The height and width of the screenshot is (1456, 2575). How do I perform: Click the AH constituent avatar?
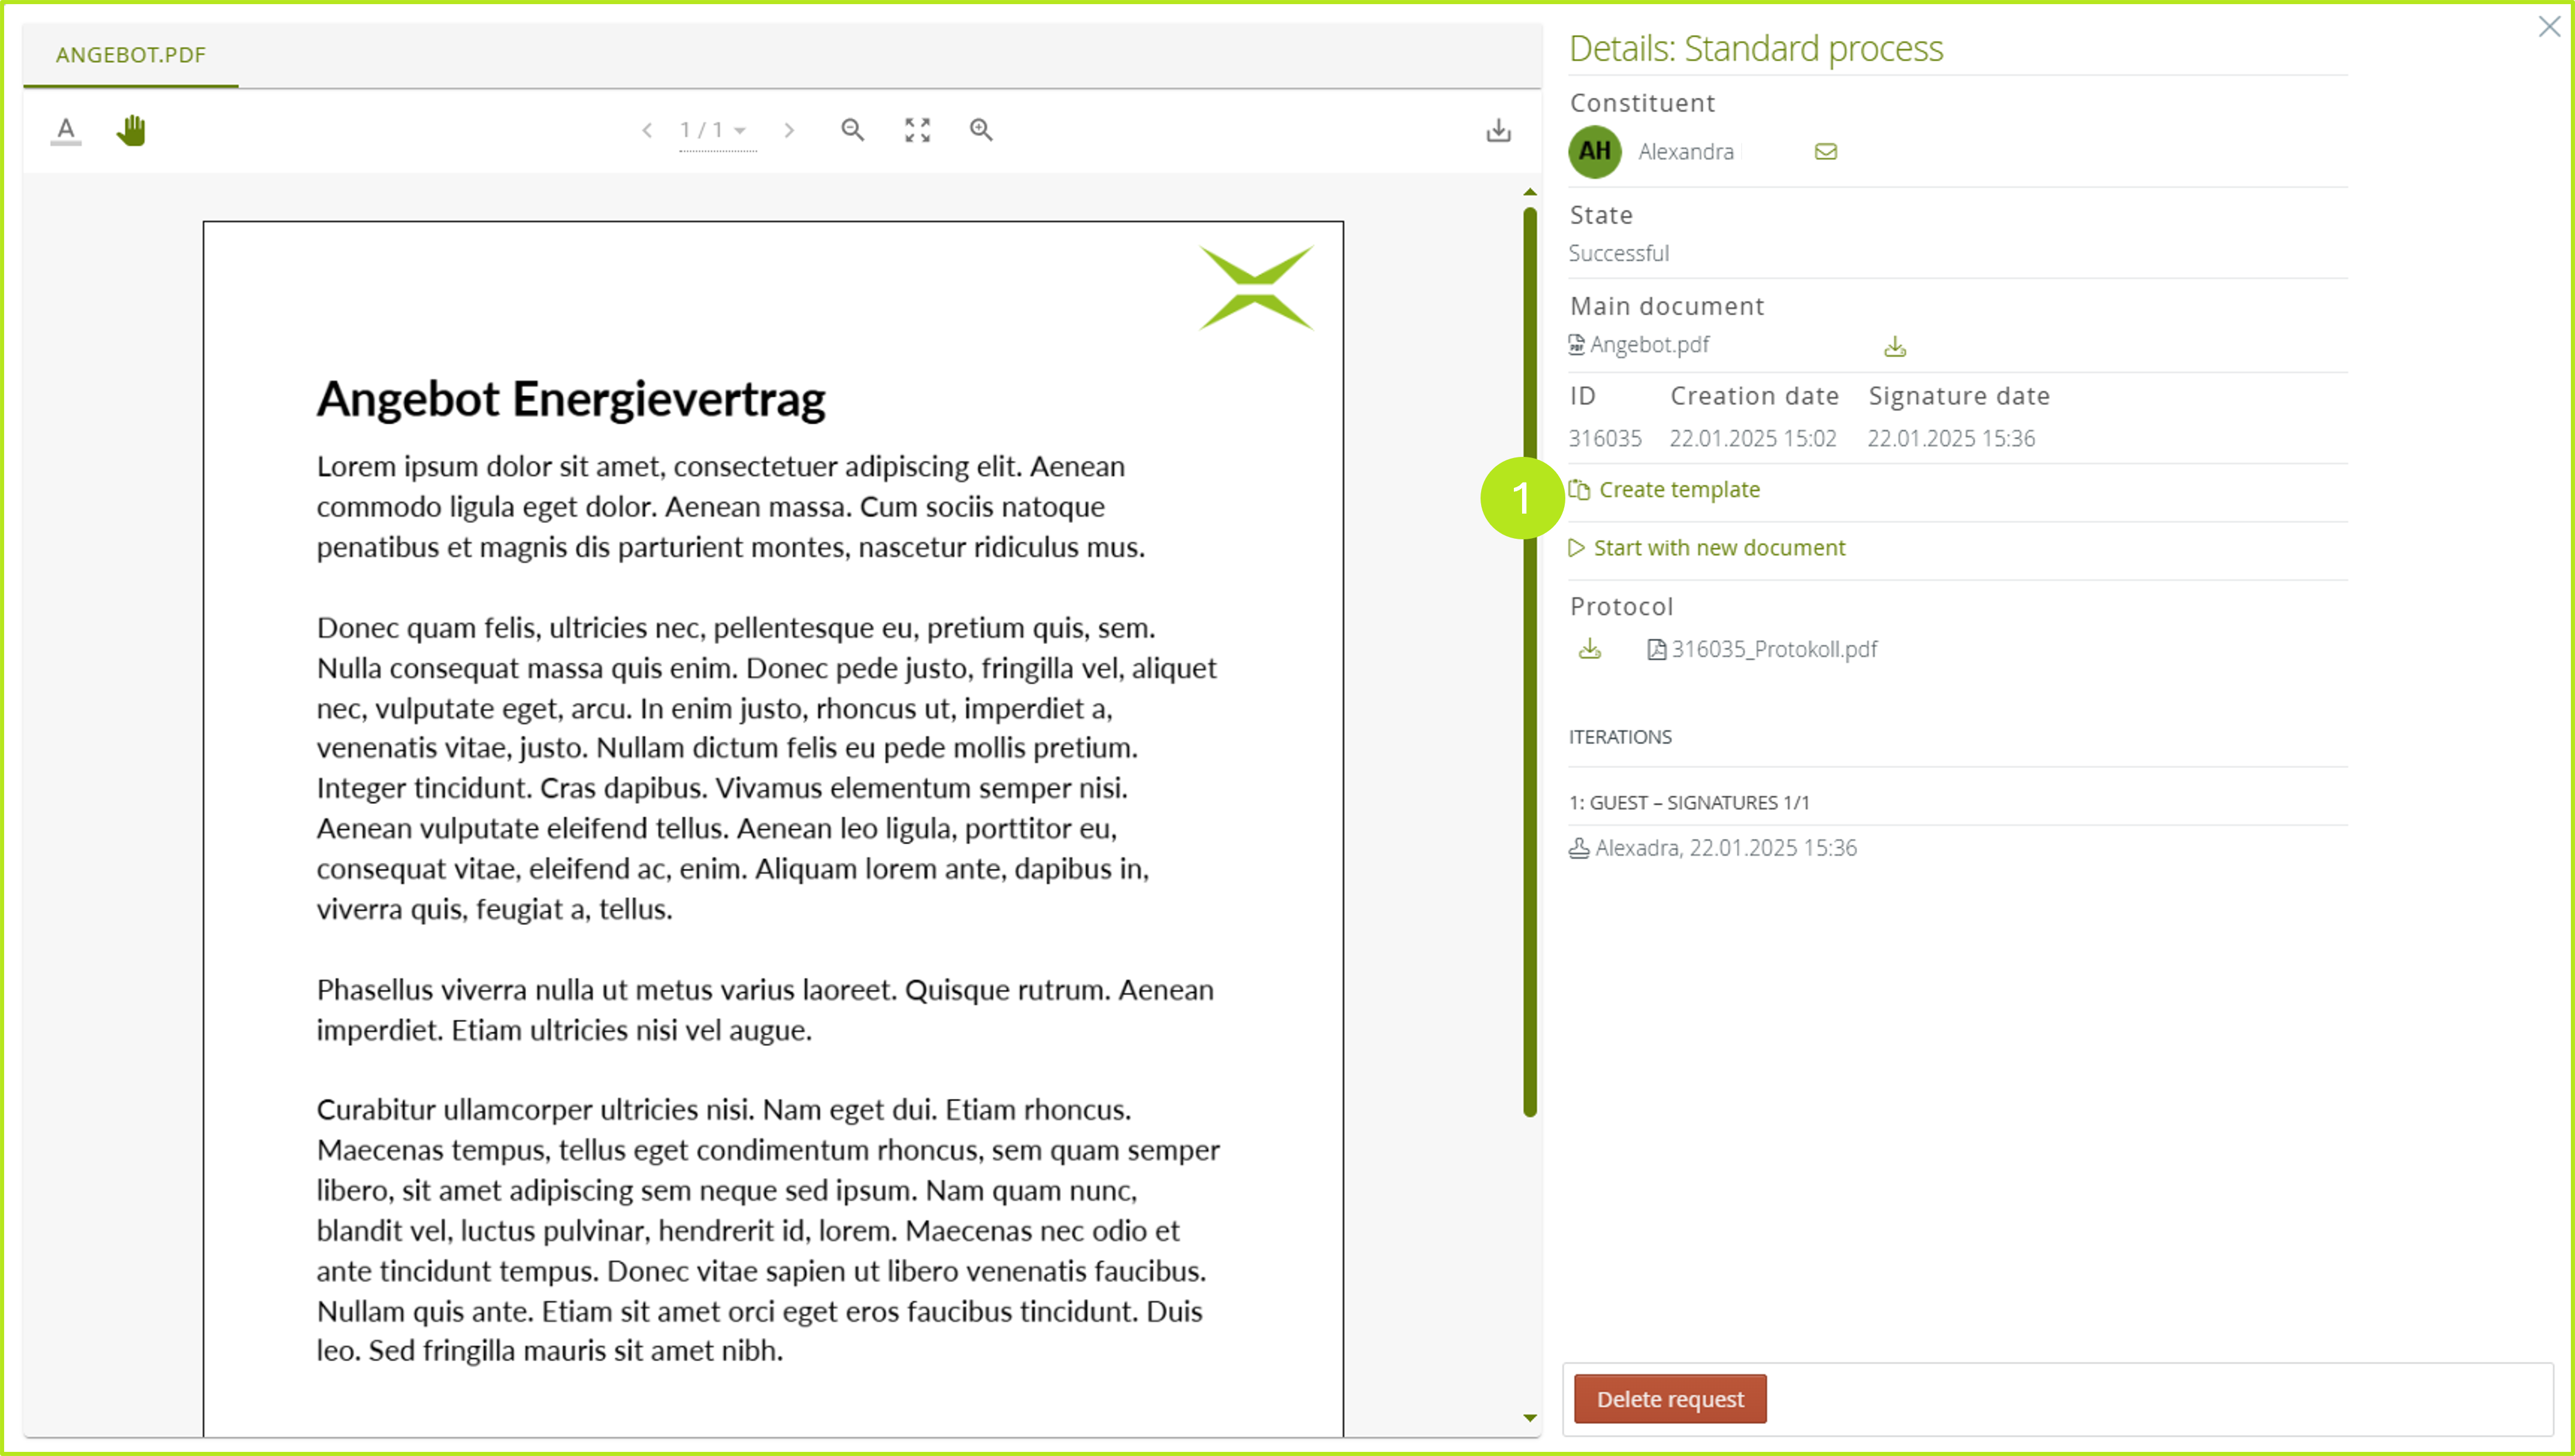pyautogui.click(x=1594, y=152)
